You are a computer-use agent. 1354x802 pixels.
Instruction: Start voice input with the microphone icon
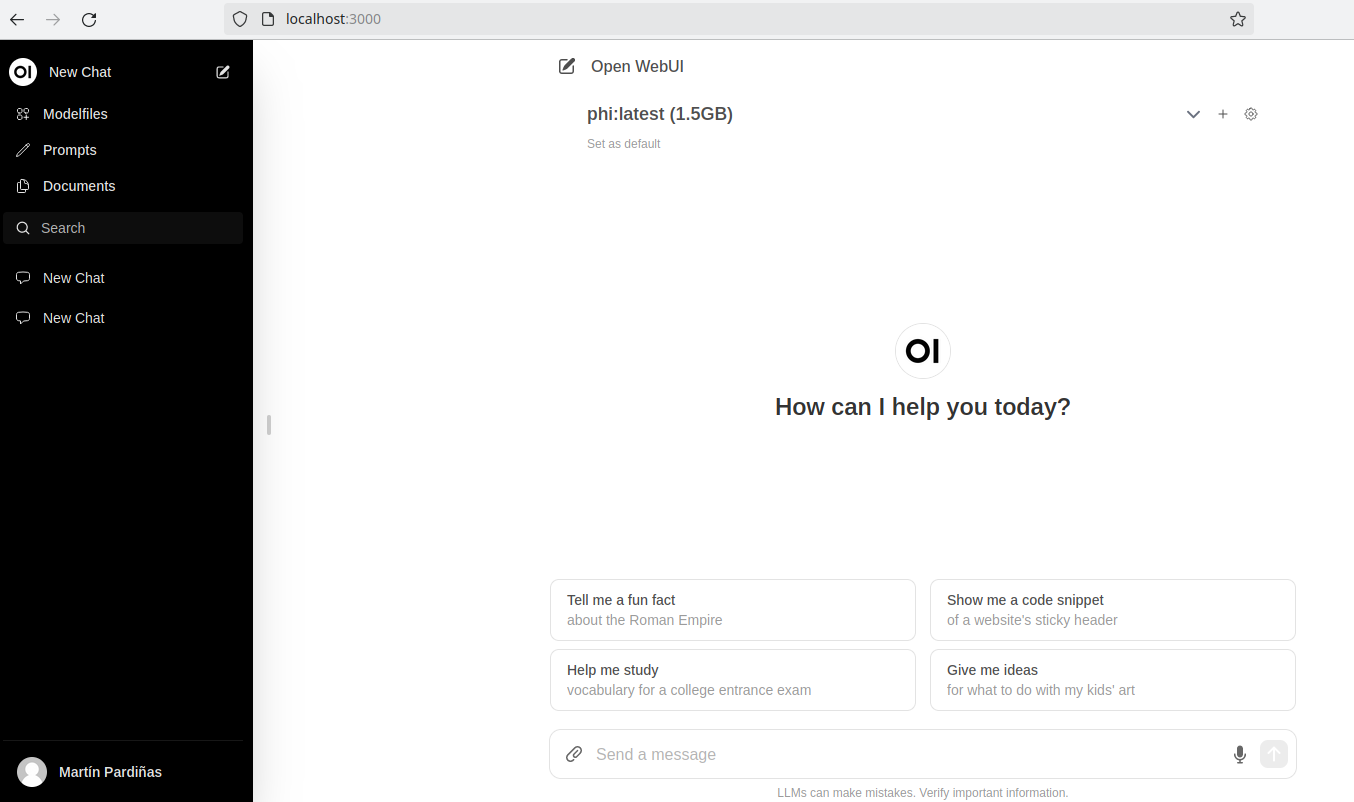click(x=1240, y=754)
